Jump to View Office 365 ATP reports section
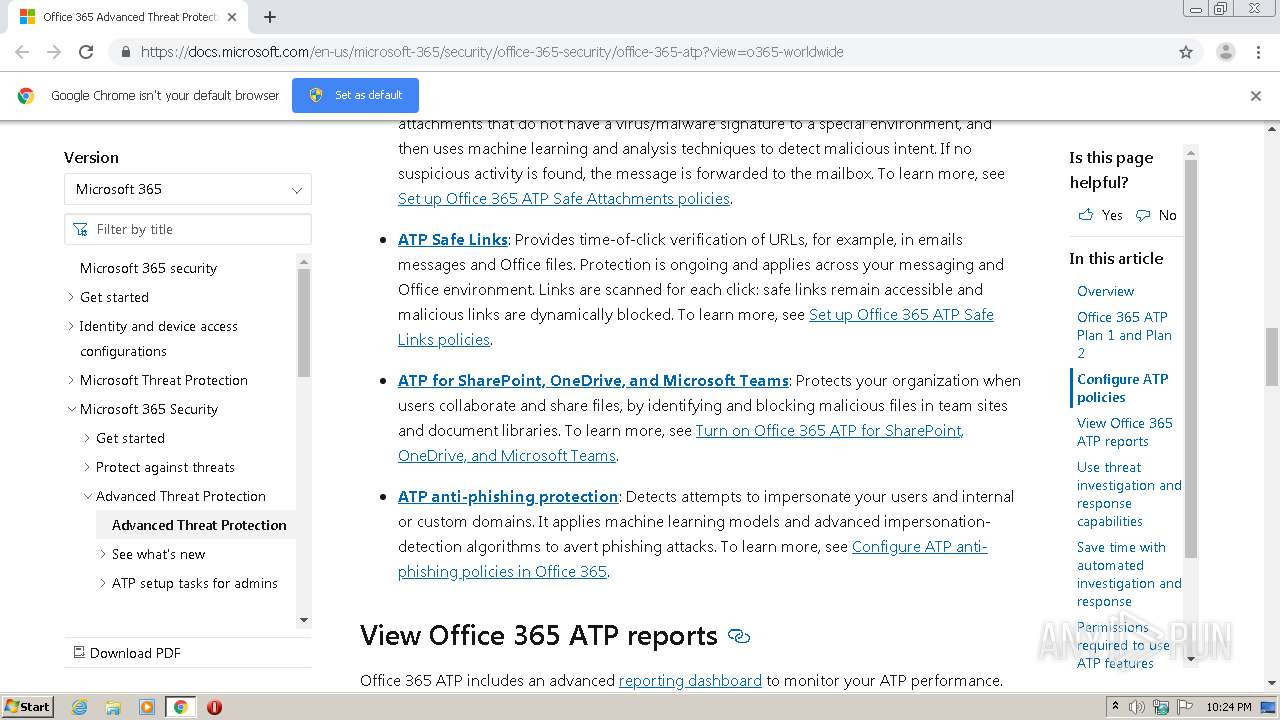Screen dimensions: 1280x720 click(x=1124, y=432)
